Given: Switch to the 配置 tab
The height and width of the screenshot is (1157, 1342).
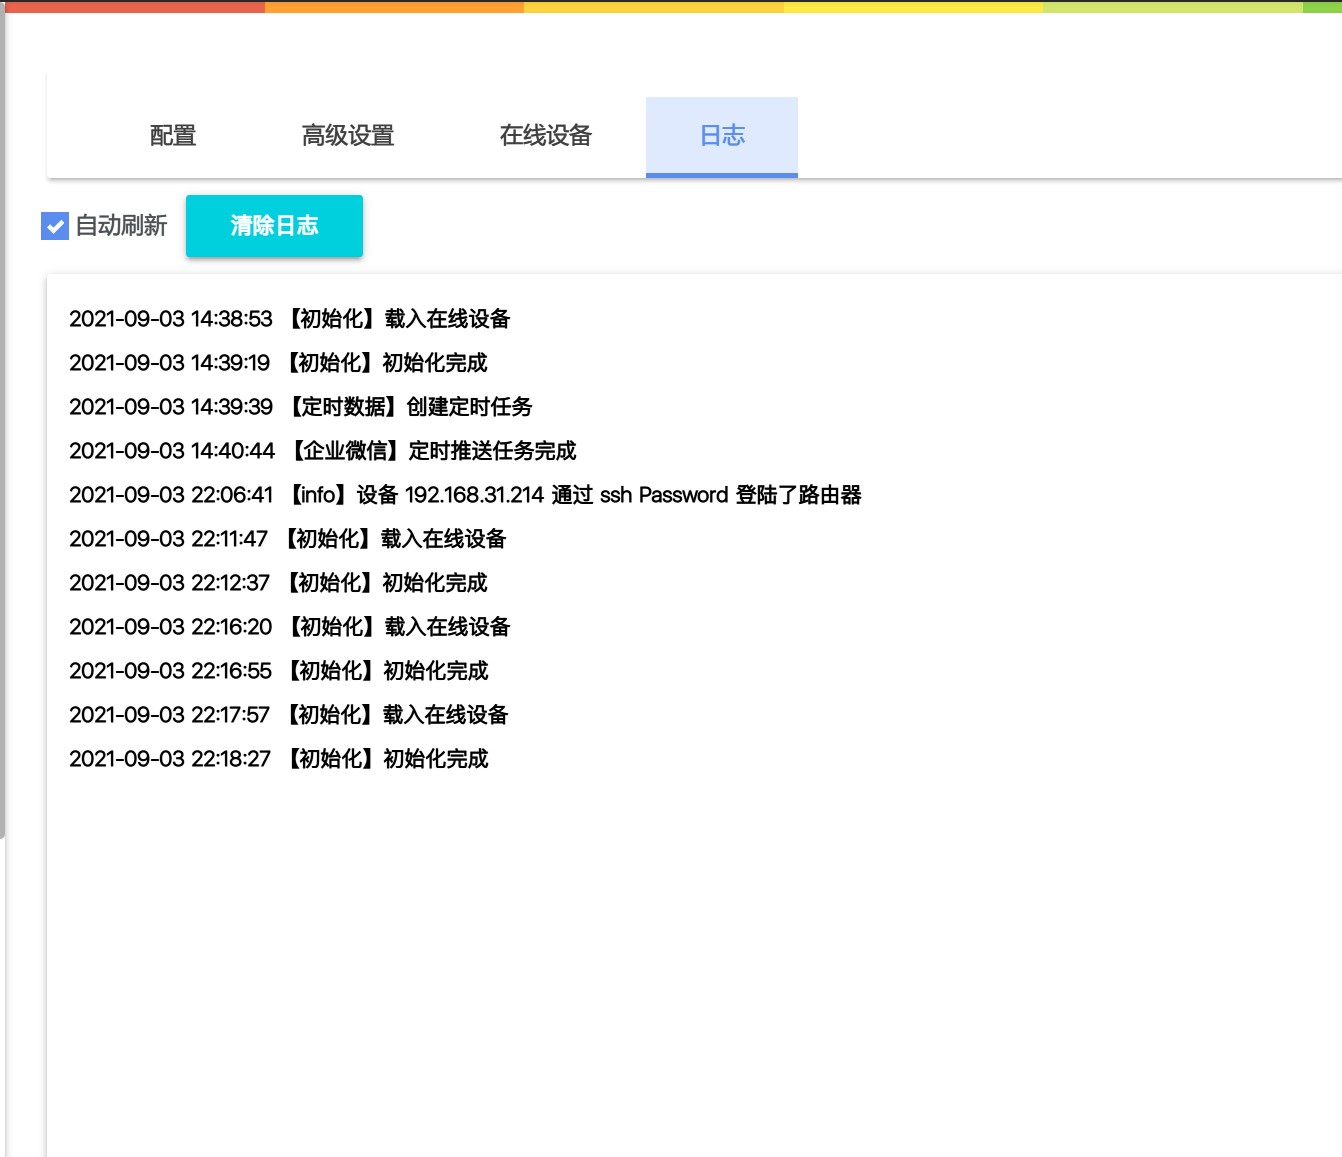Looking at the screenshot, I should [x=172, y=135].
